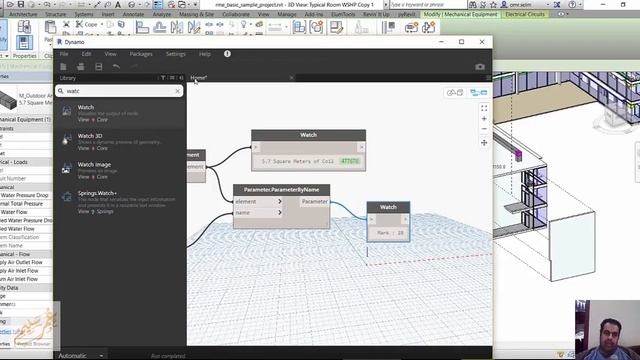
Task: Click the Watch 3D node library icon
Action: [x=67, y=140]
